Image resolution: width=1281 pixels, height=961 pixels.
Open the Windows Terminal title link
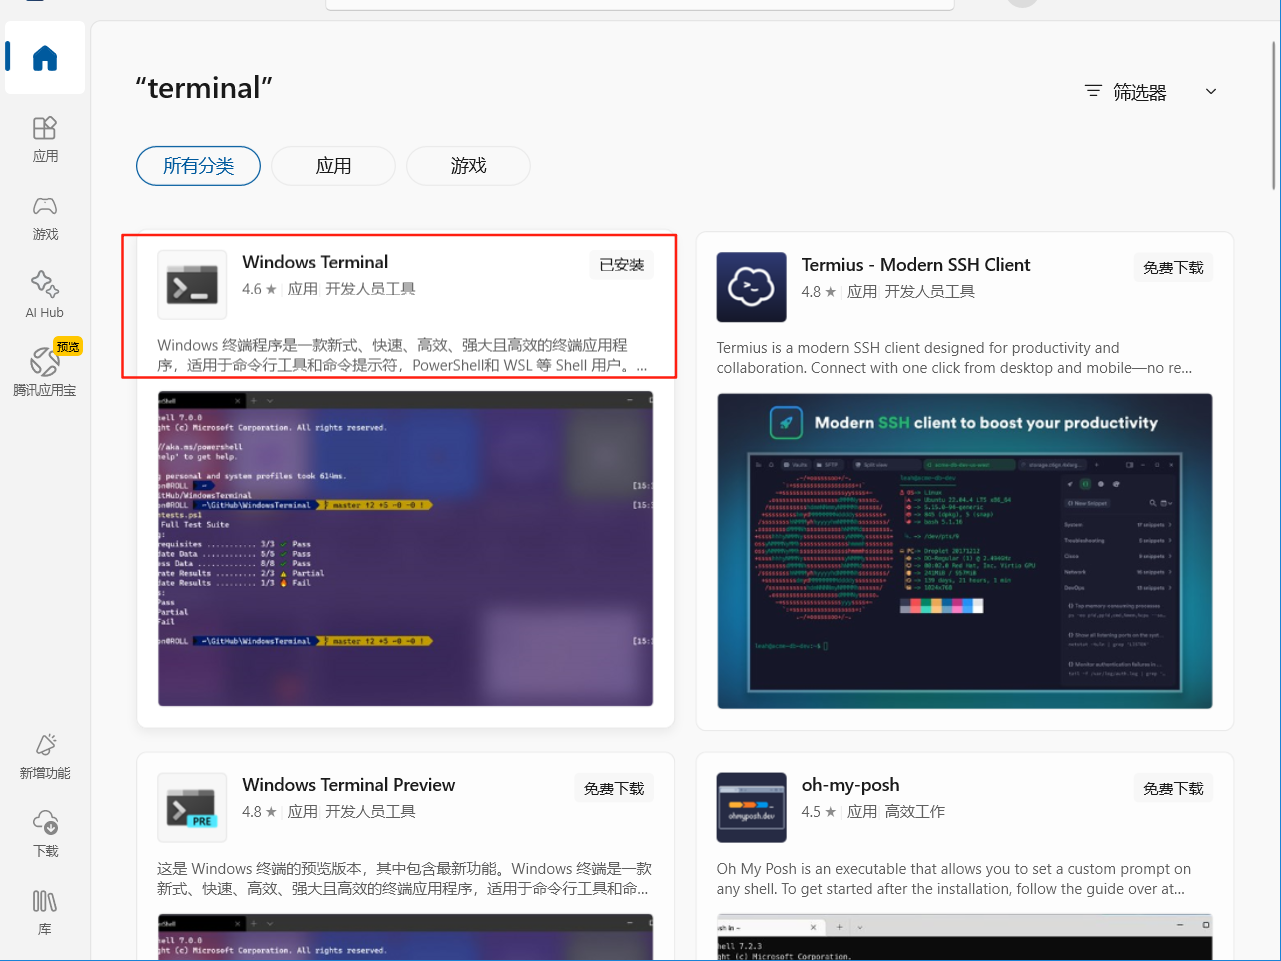(315, 262)
